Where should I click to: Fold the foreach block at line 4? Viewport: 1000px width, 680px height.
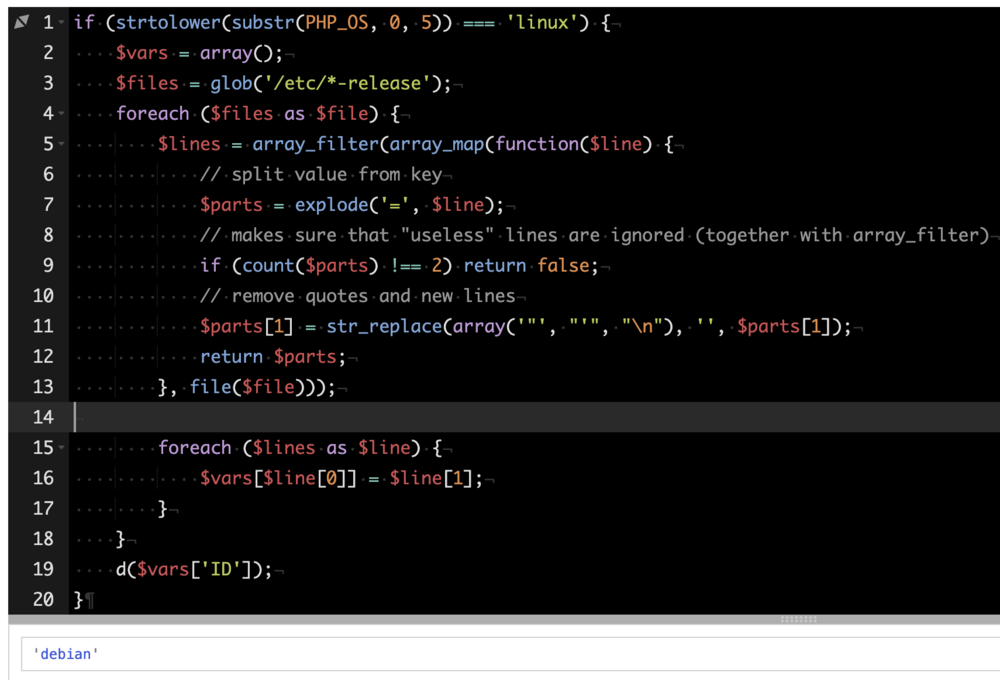pyautogui.click(x=62, y=114)
